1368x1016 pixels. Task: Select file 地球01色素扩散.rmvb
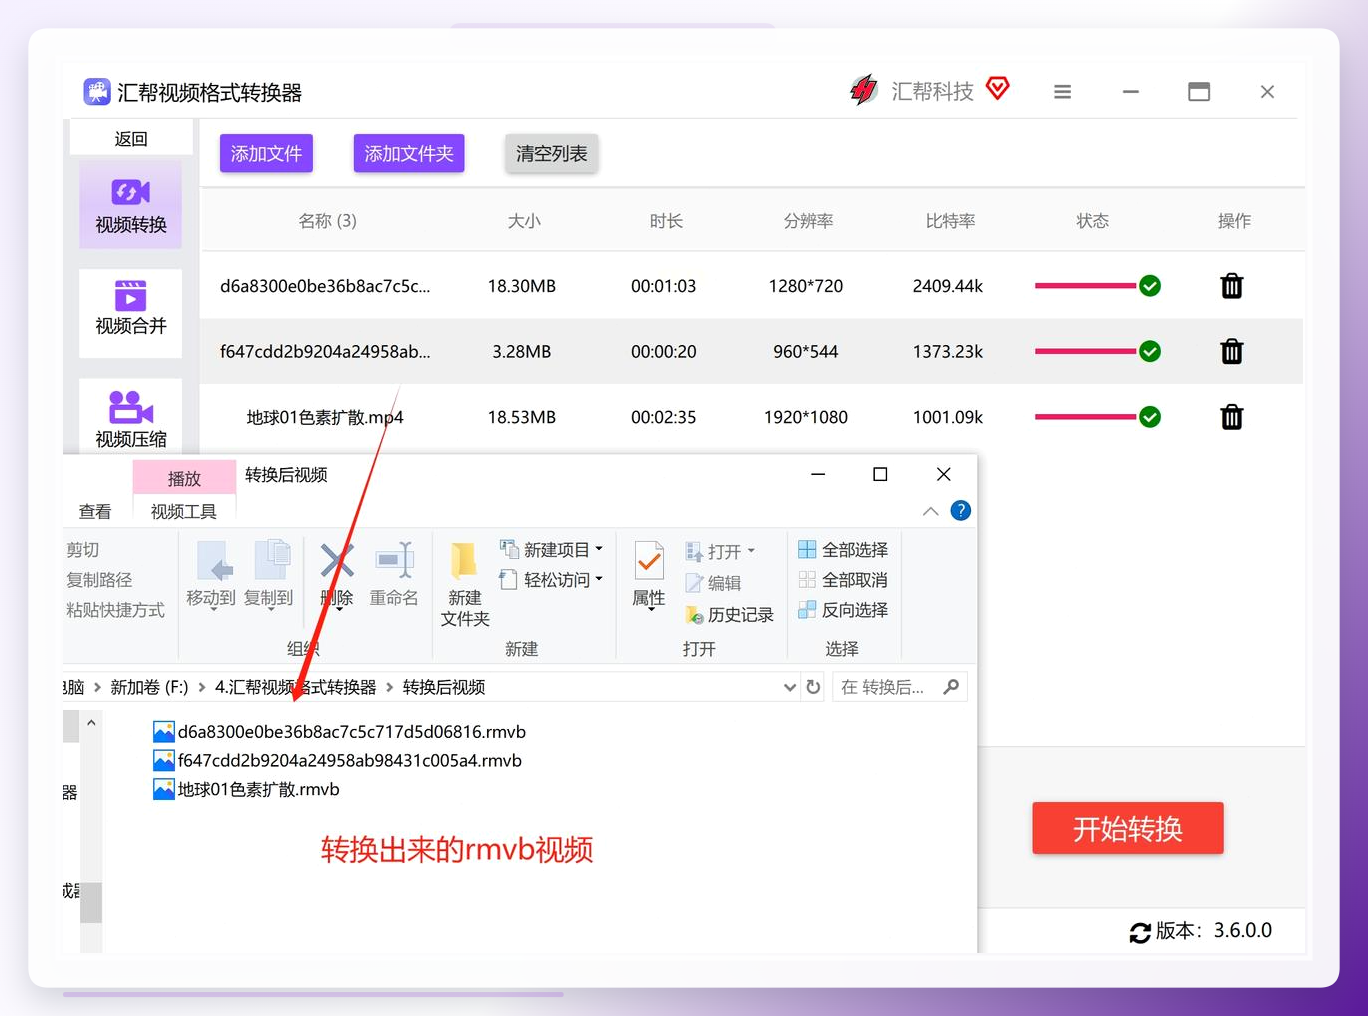[x=246, y=790]
